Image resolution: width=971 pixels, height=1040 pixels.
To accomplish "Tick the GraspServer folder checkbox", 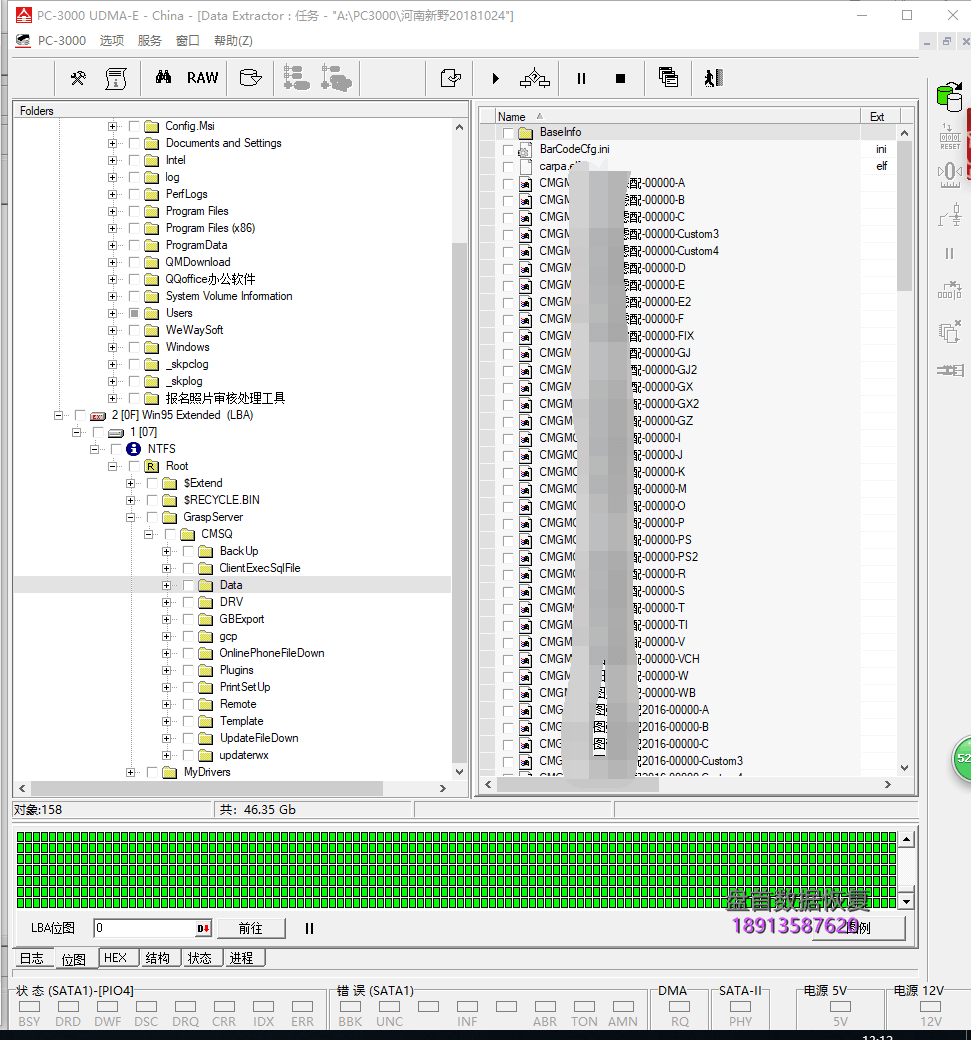I will 152,517.
